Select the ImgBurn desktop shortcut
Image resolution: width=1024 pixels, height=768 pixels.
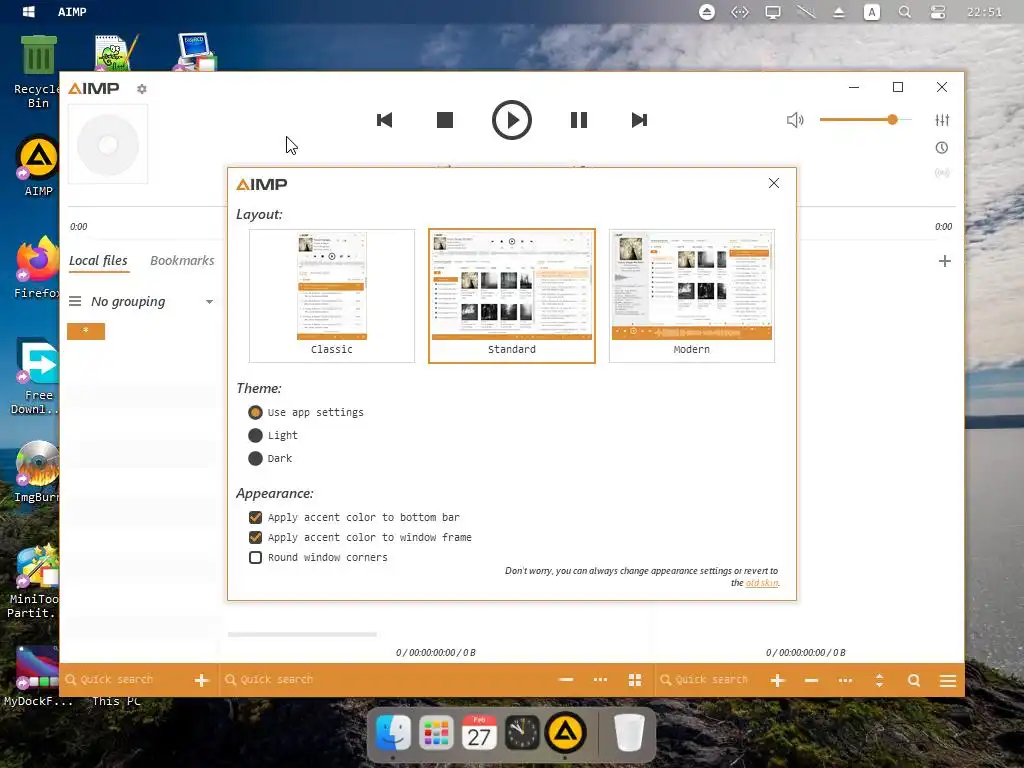coord(37,472)
